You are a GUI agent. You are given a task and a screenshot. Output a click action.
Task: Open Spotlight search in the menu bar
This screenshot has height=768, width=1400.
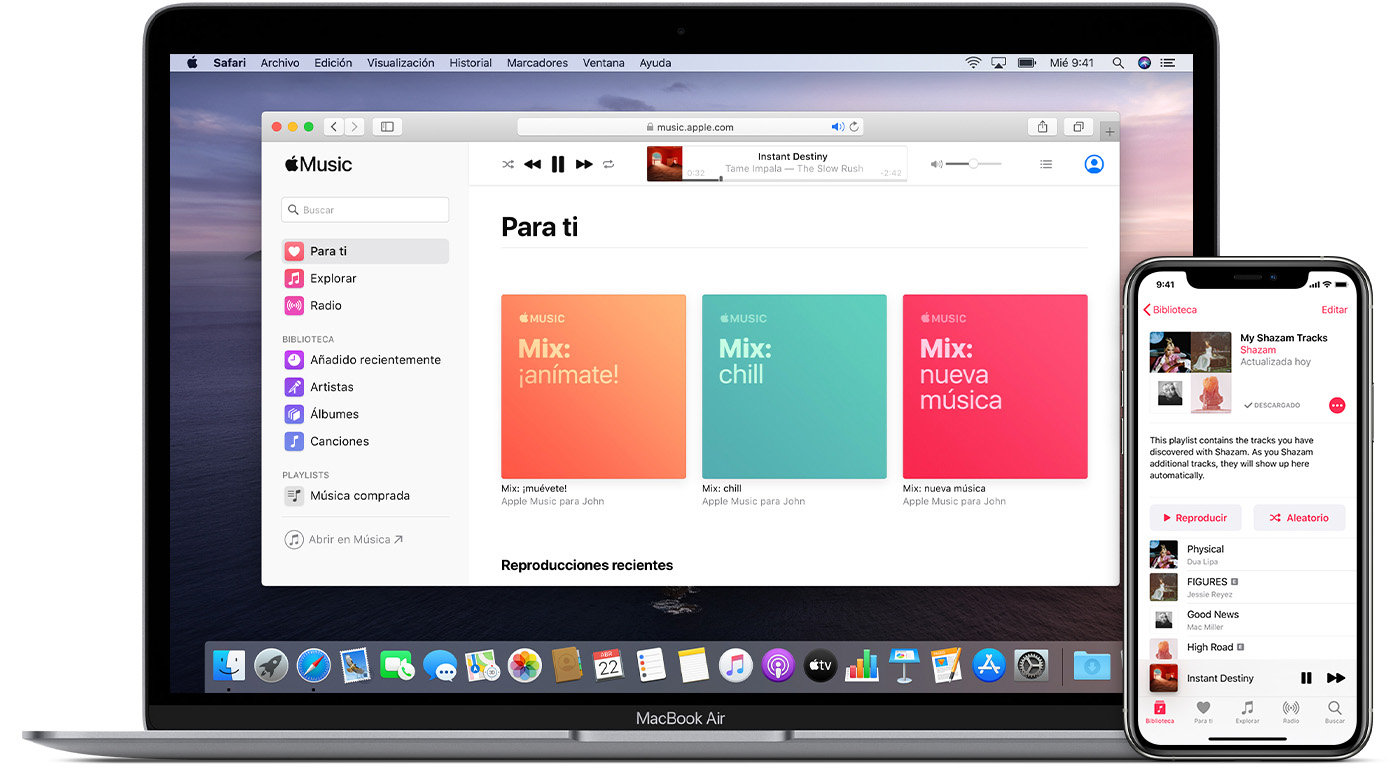(1118, 62)
